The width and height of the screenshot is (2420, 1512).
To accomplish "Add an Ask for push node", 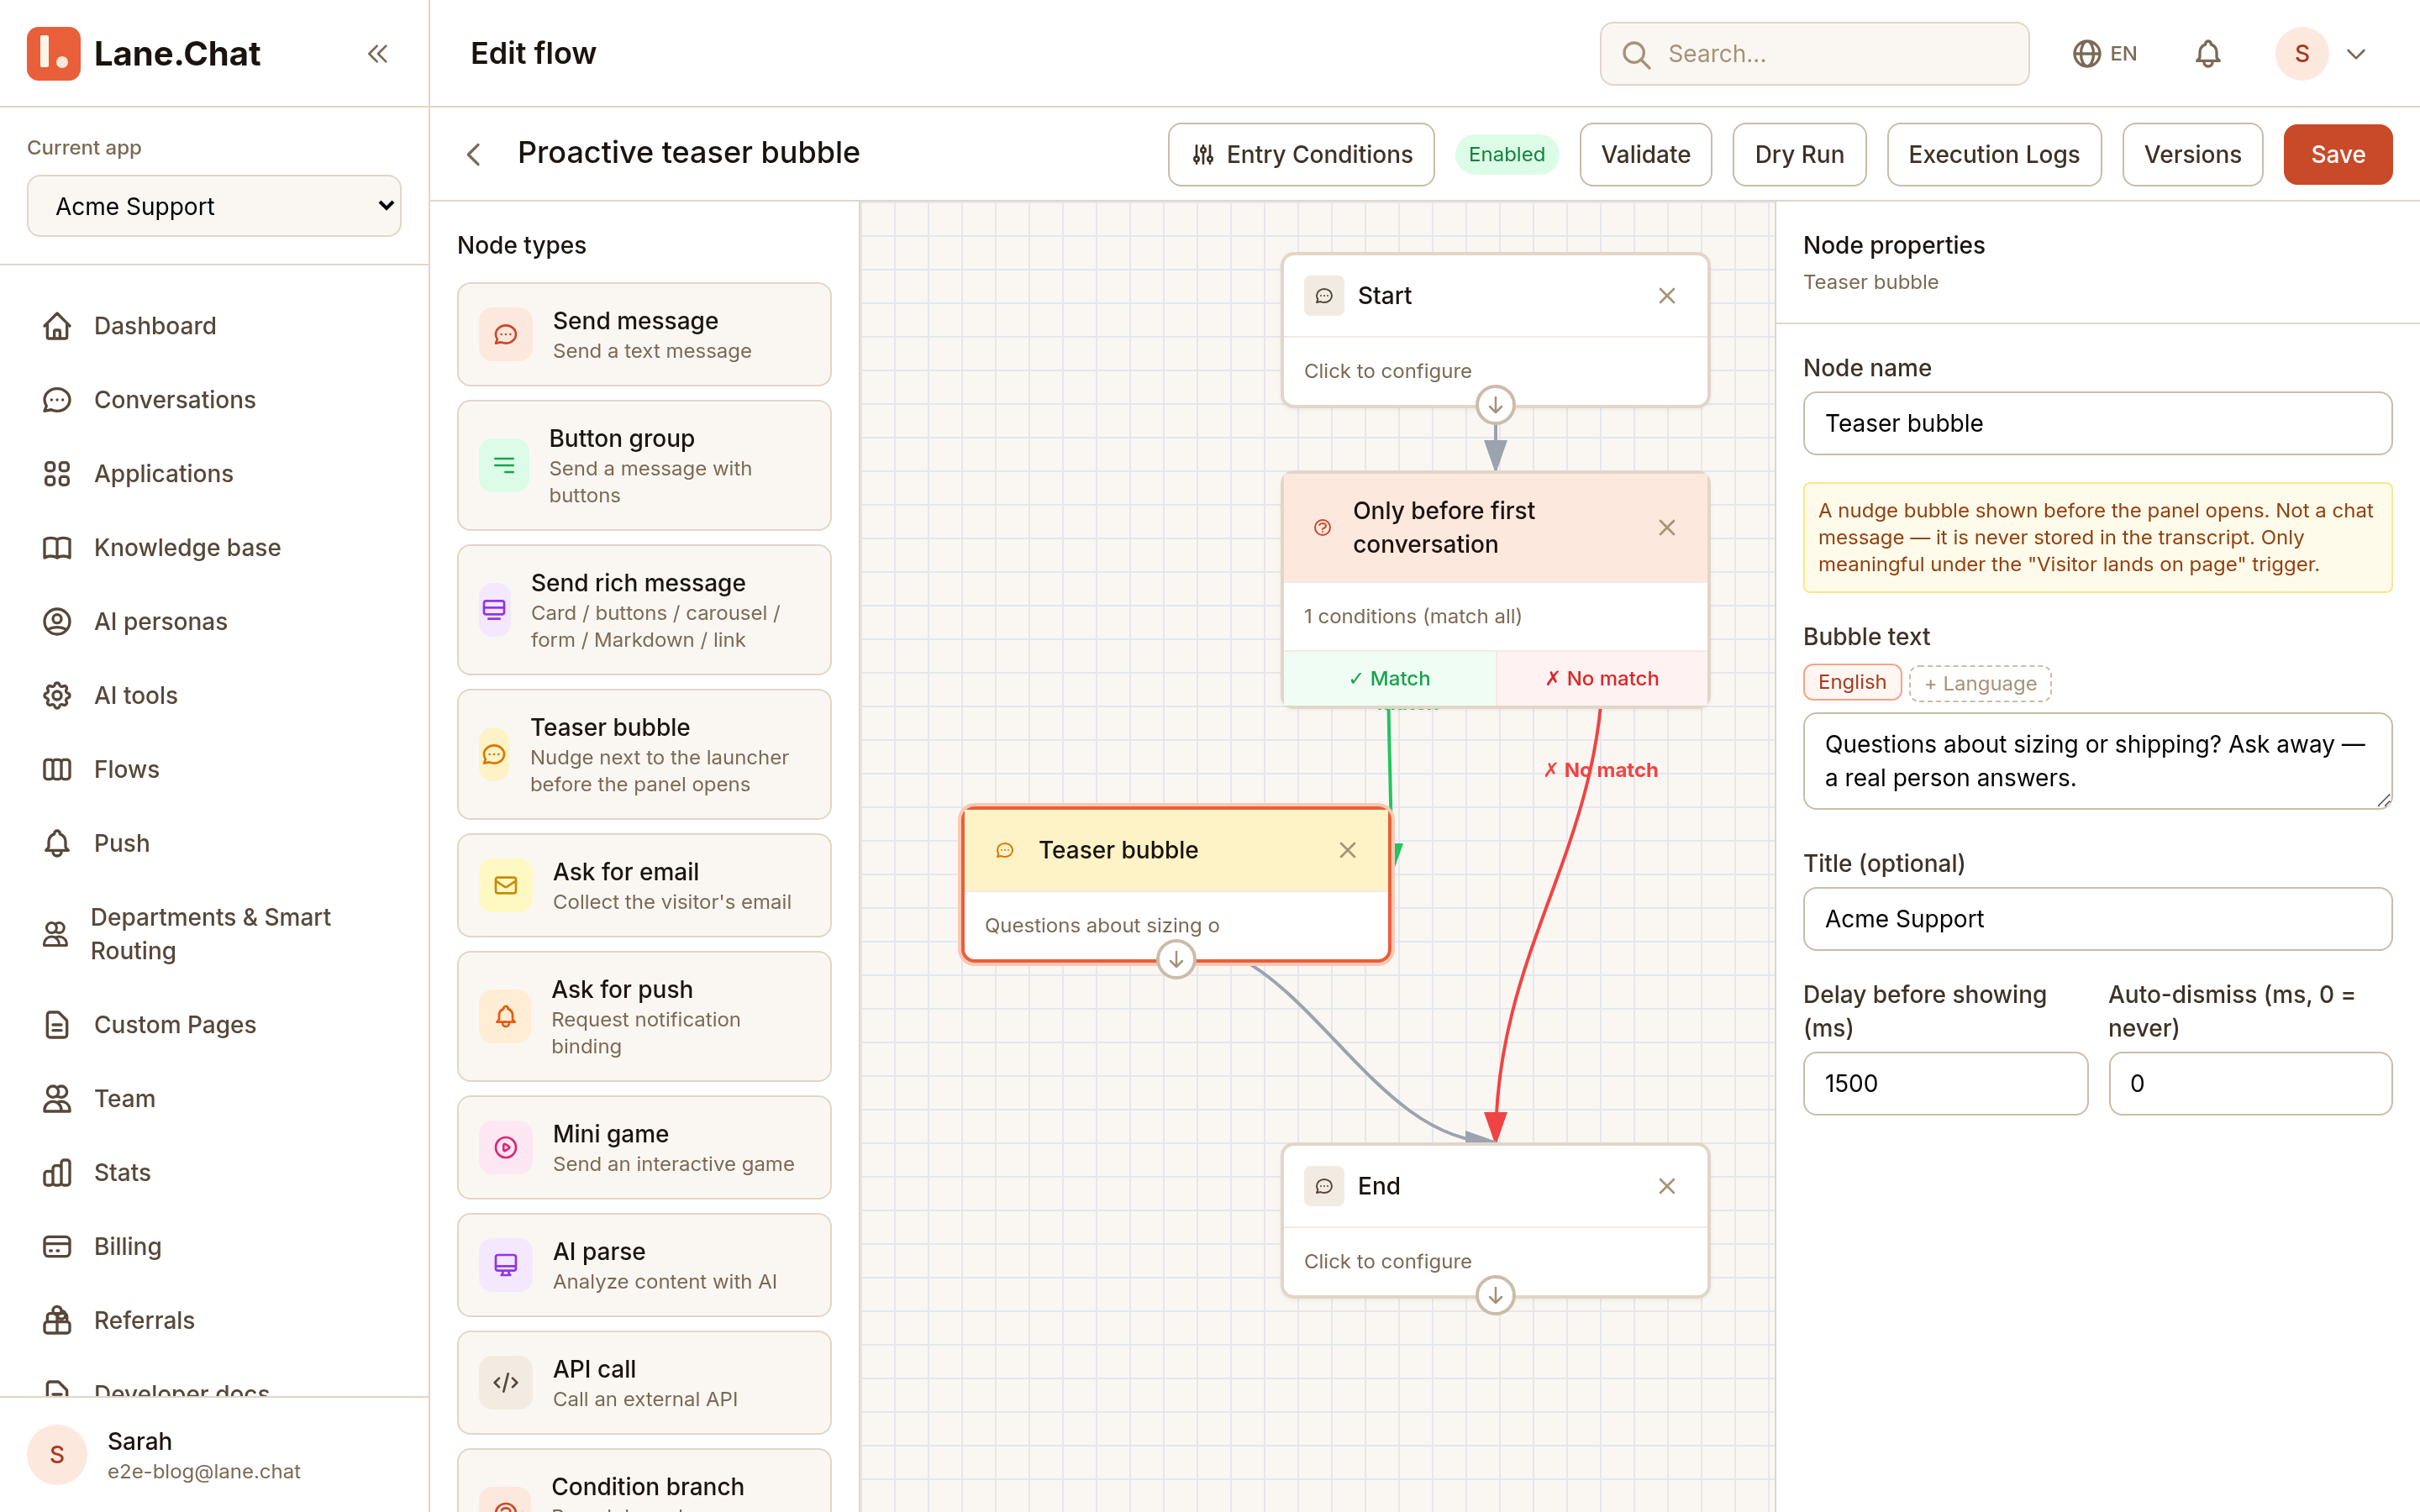I will point(644,1017).
